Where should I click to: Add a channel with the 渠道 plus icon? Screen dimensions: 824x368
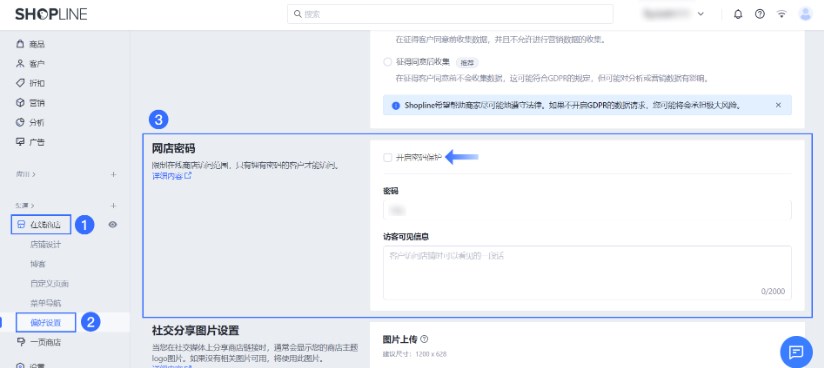pyautogui.click(x=113, y=205)
